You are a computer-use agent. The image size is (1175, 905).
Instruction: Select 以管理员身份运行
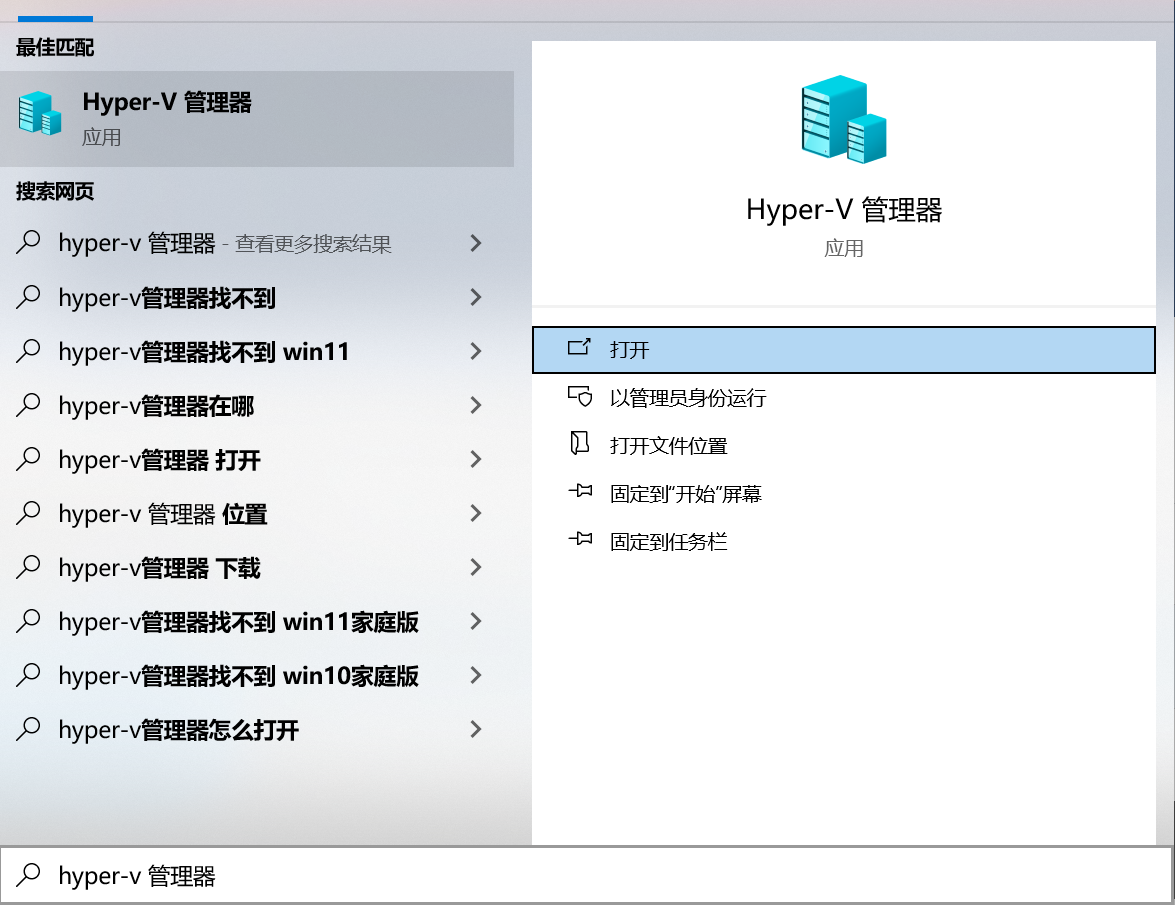tap(844, 398)
